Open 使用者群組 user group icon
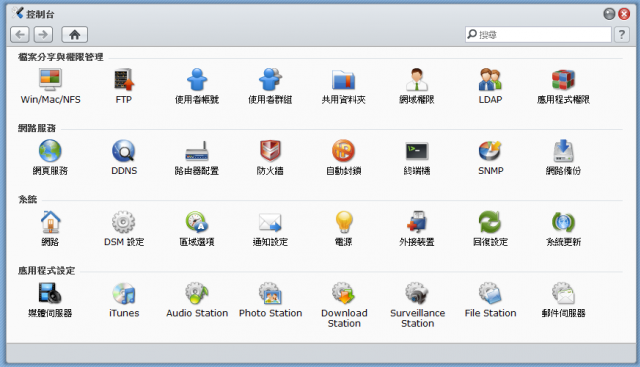Screen dimensions: 640x367 coord(270,79)
